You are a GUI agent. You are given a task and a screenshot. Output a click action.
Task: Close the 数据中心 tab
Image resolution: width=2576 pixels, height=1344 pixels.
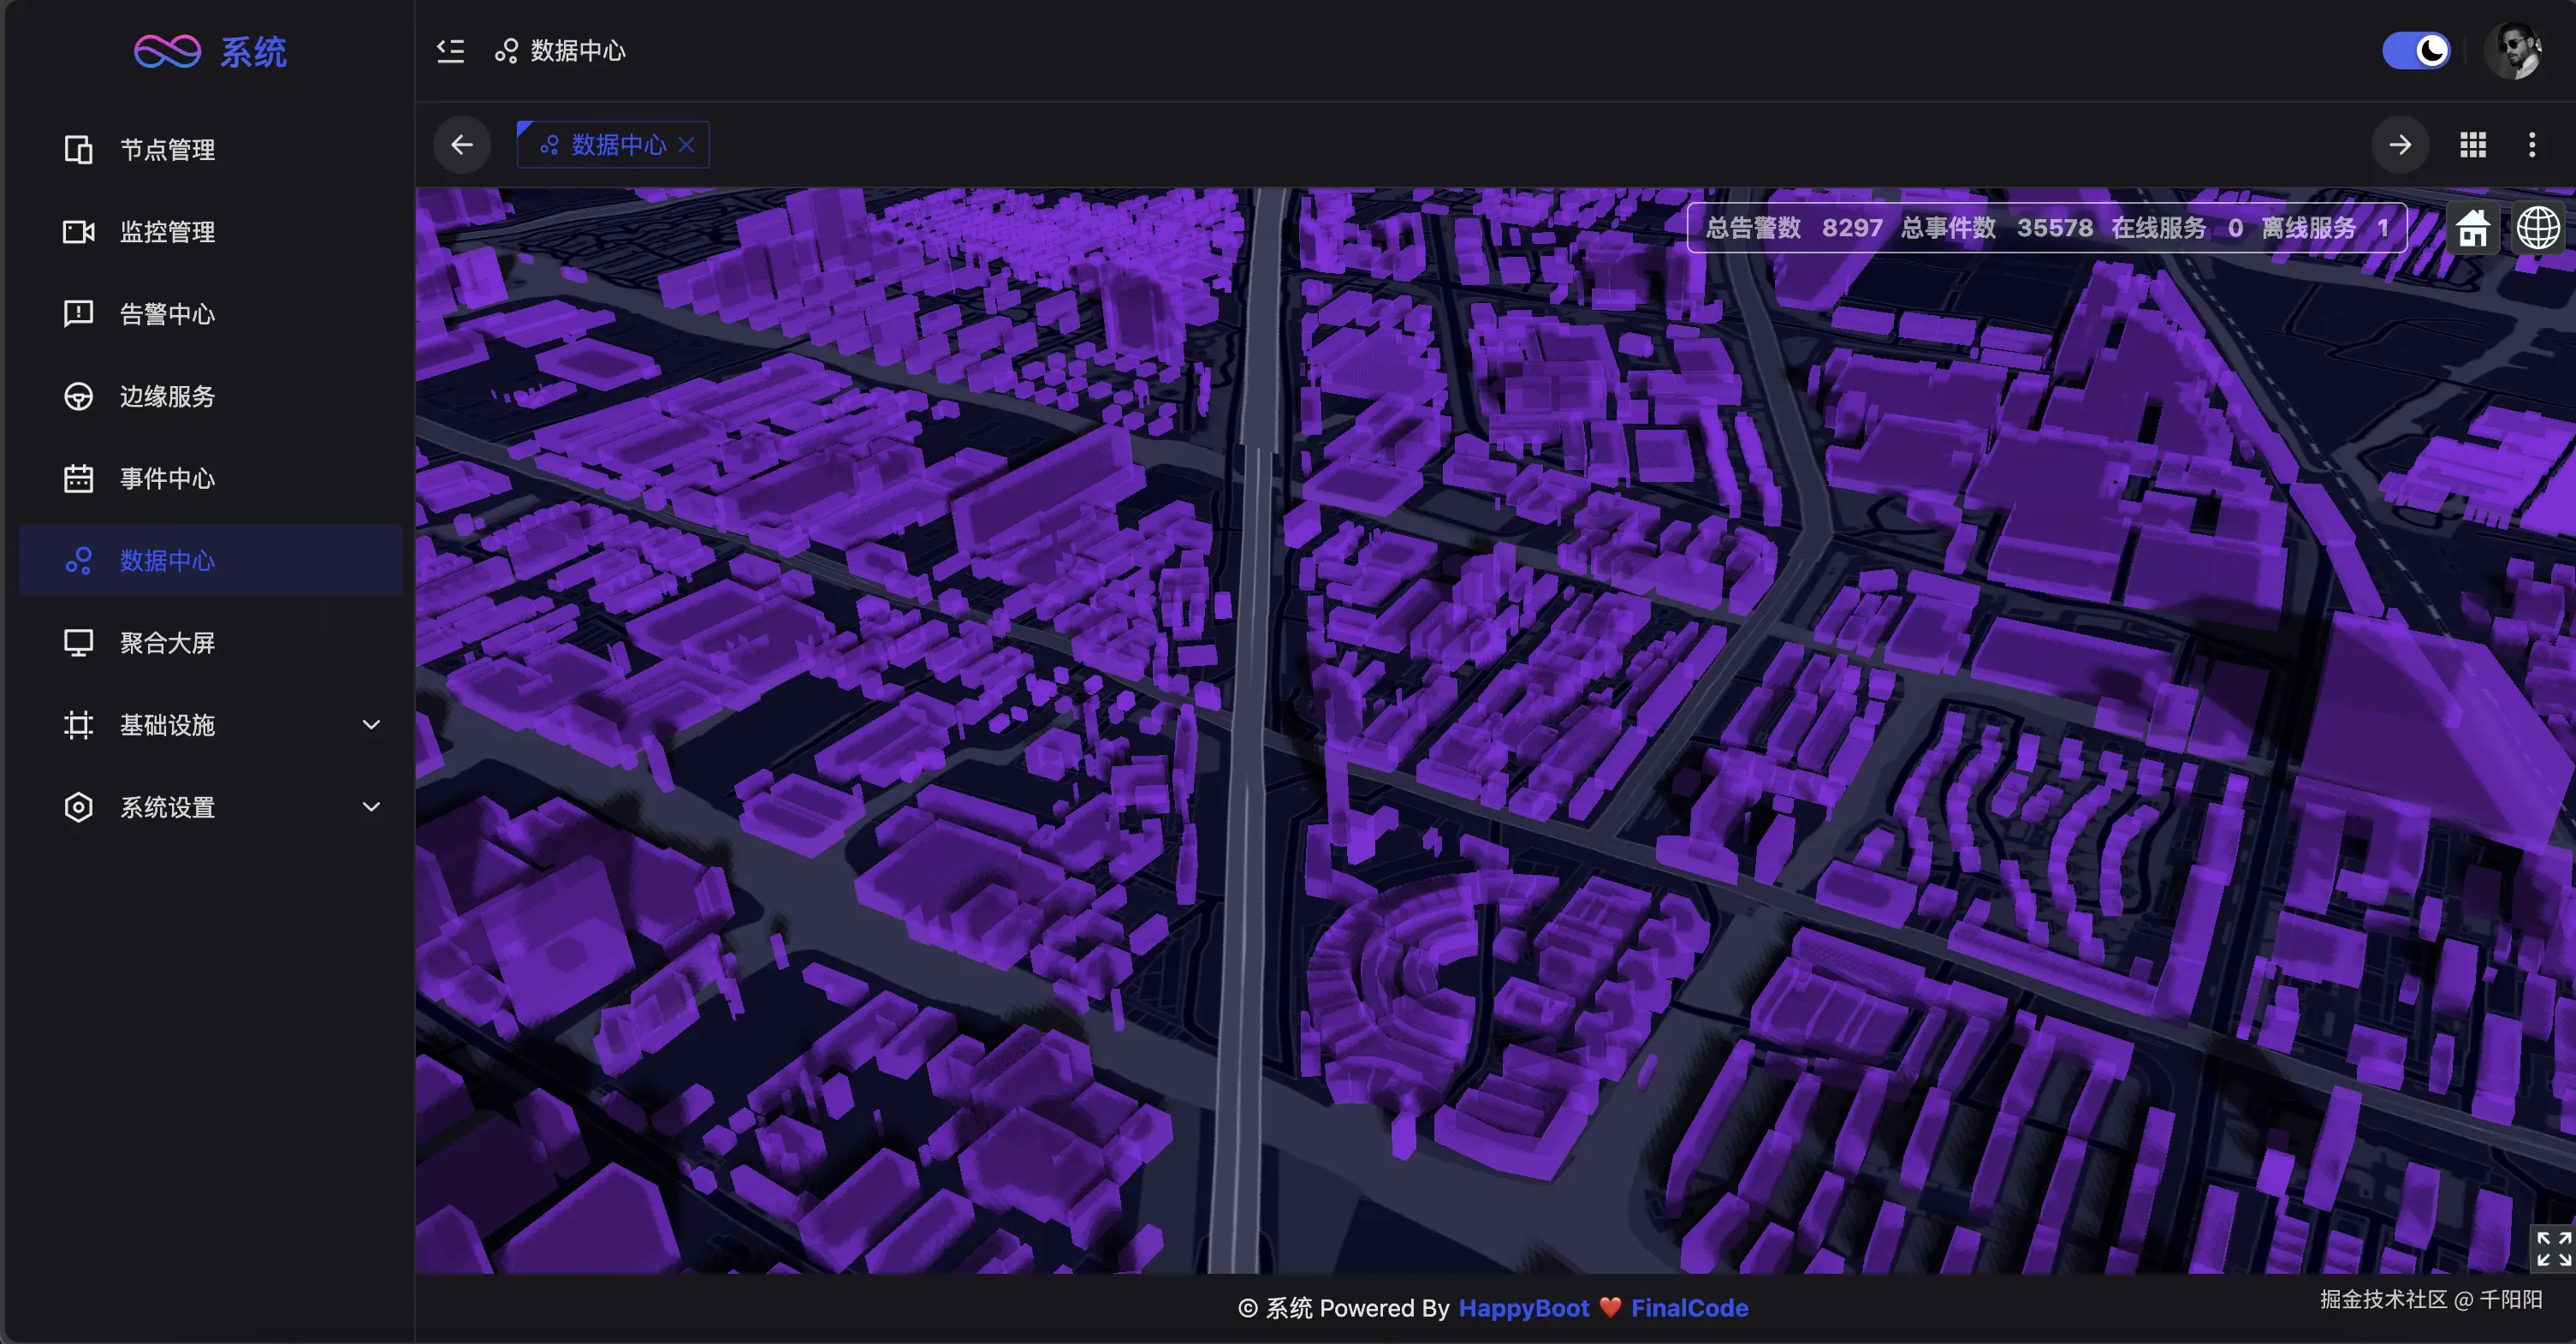click(x=687, y=145)
